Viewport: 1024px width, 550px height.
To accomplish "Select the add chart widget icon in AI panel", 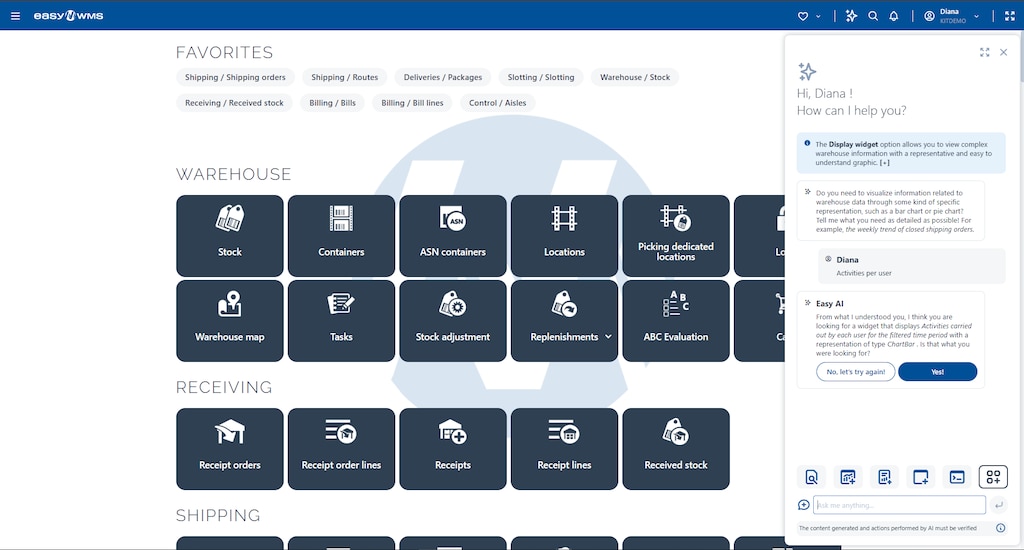I will 848,477.
